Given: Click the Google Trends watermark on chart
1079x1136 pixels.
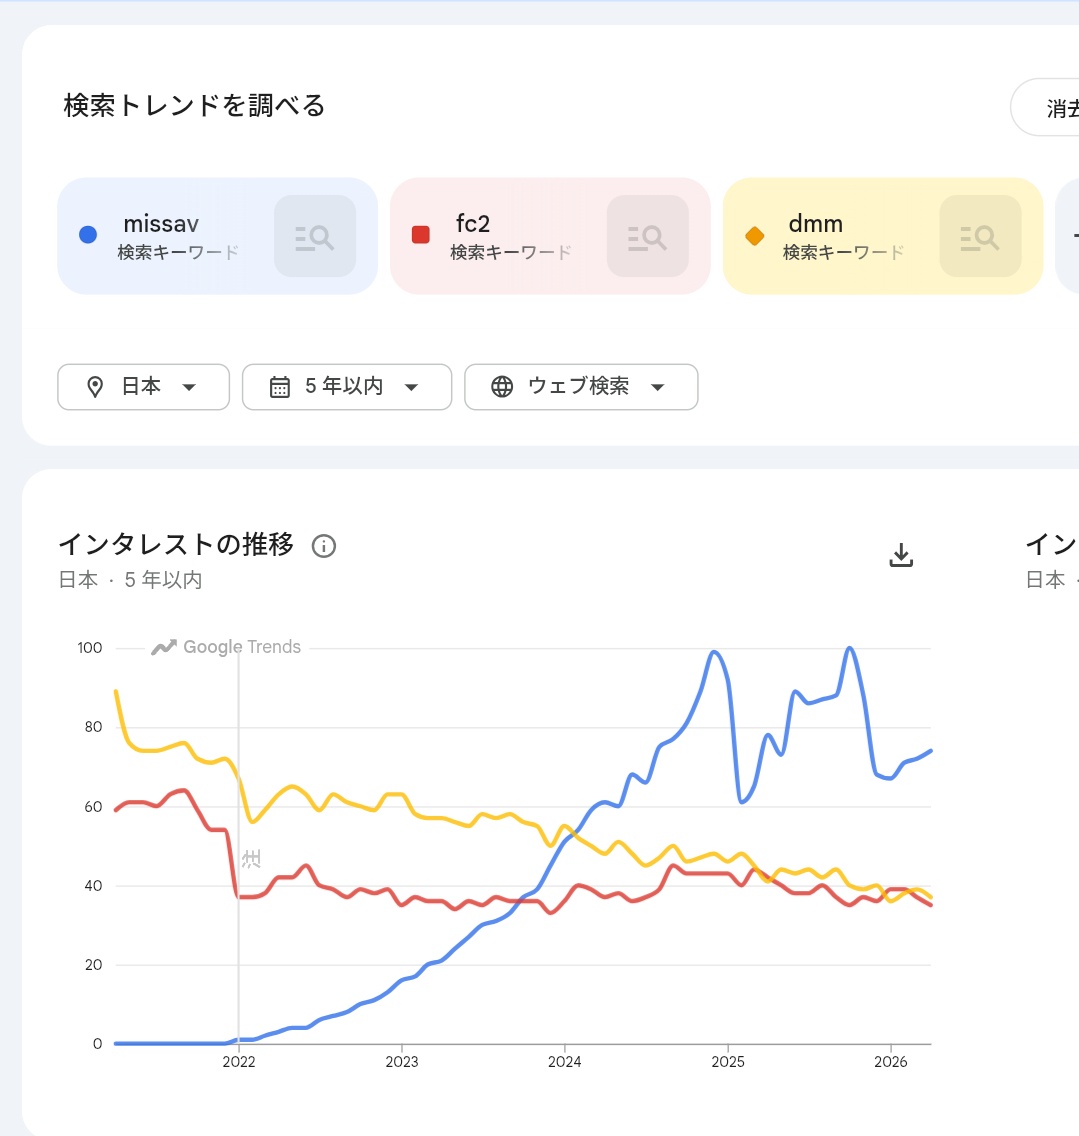Looking at the screenshot, I should (227, 647).
